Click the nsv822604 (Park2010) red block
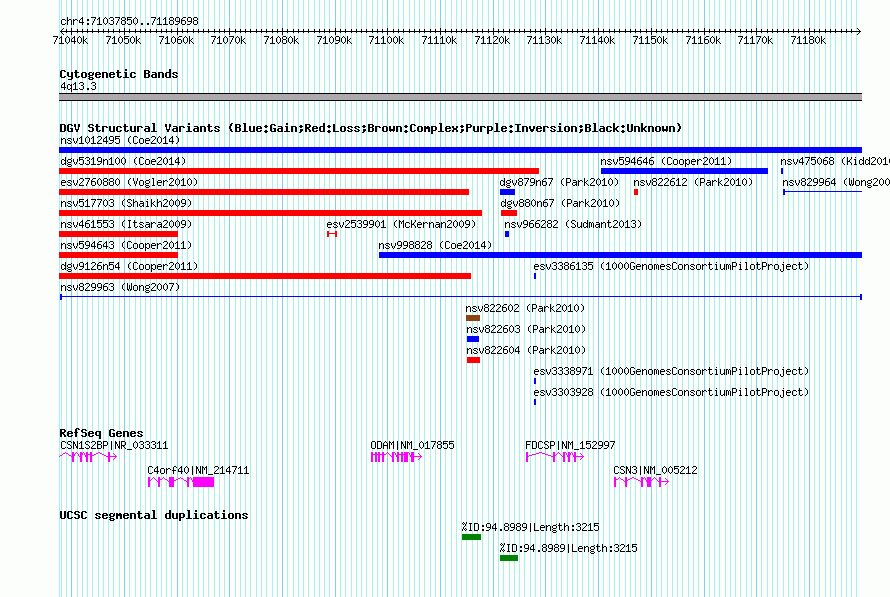Image resolution: width=890 pixels, height=597 pixels. 473,360
